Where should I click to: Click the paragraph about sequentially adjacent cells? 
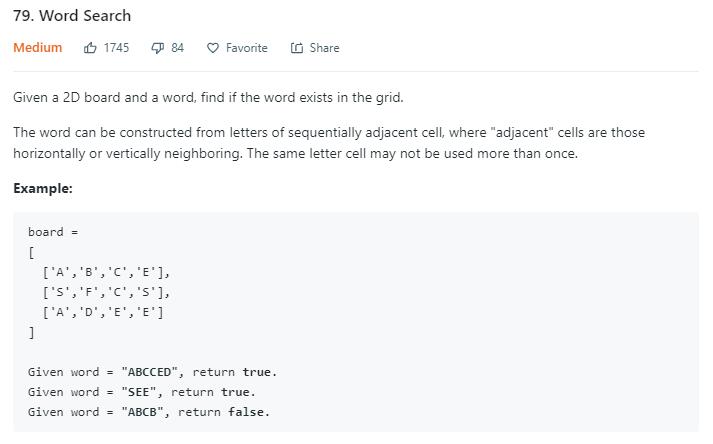click(329, 143)
